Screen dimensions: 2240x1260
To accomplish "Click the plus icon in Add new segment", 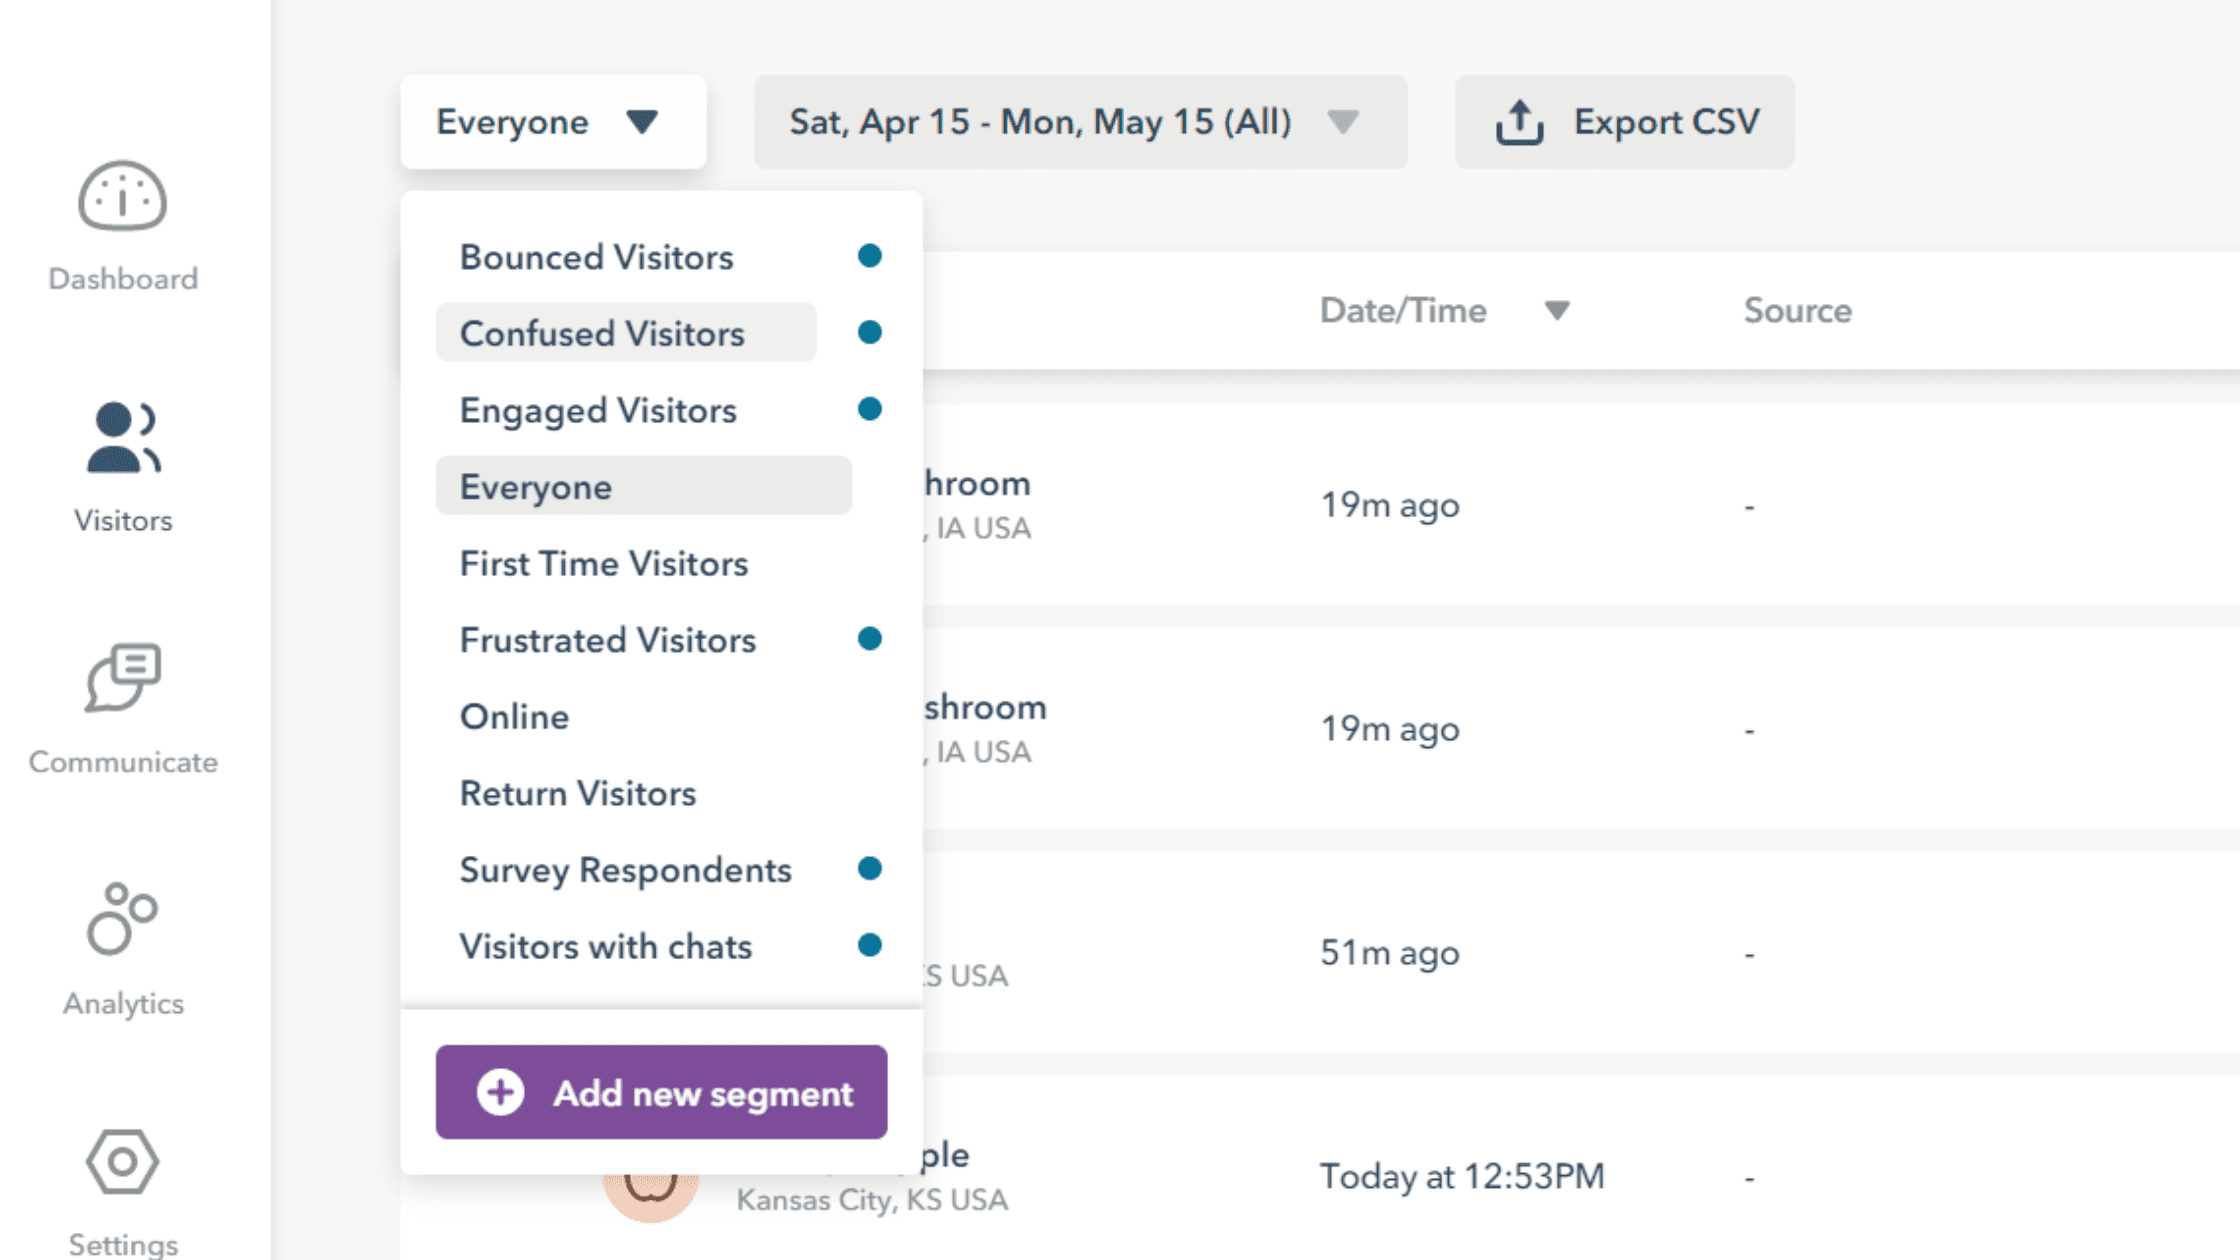I will (x=500, y=1092).
